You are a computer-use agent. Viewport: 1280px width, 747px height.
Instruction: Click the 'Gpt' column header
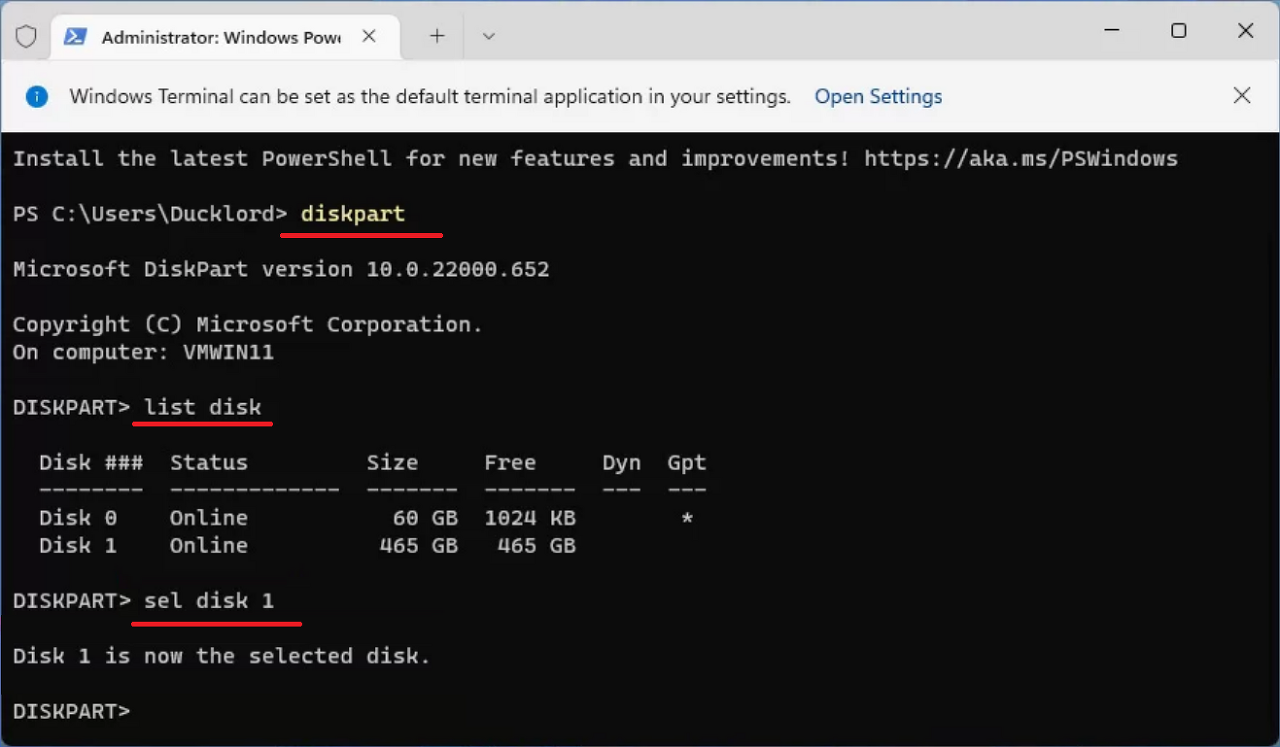click(x=687, y=463)
